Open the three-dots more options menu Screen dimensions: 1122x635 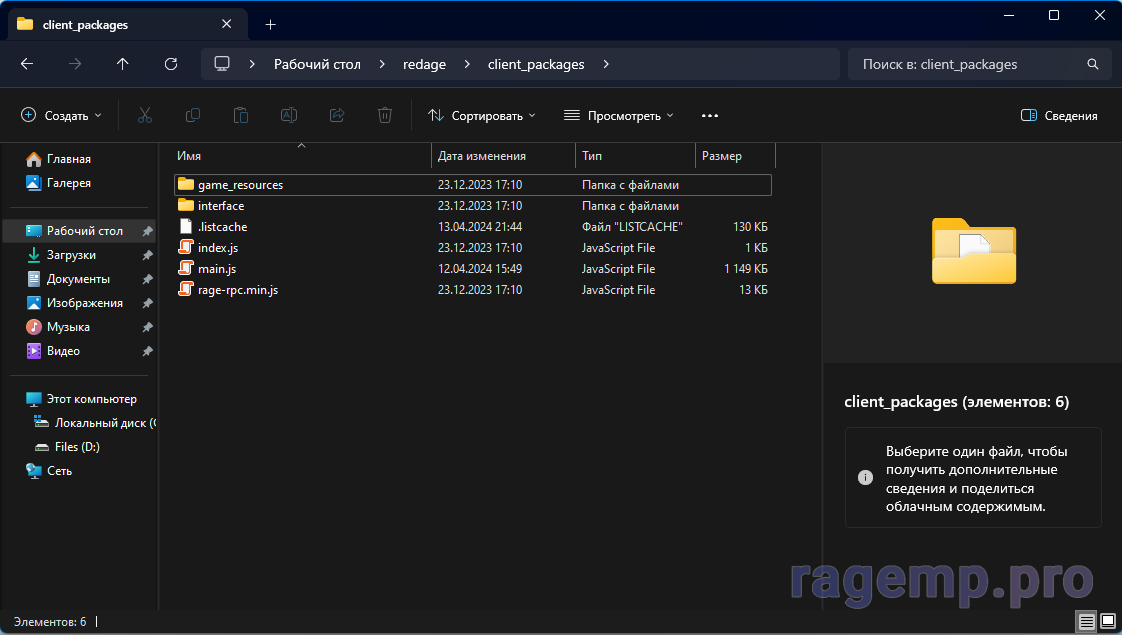pyautogui.click(x=710, y=116)
